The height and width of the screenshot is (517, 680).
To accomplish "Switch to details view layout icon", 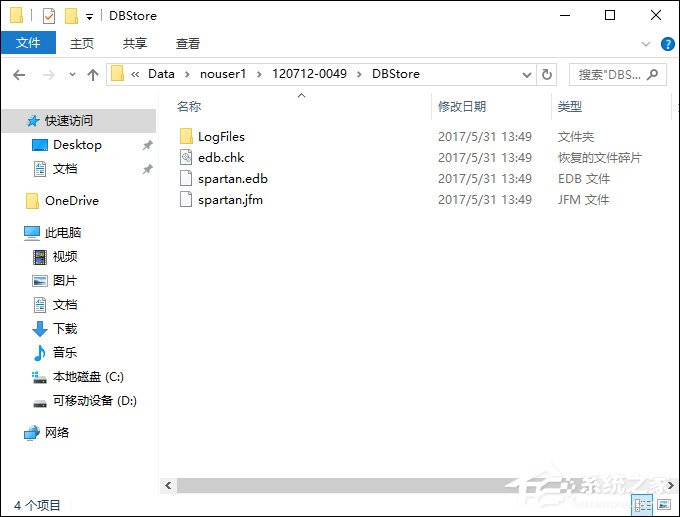I will (x=642, y=505).
